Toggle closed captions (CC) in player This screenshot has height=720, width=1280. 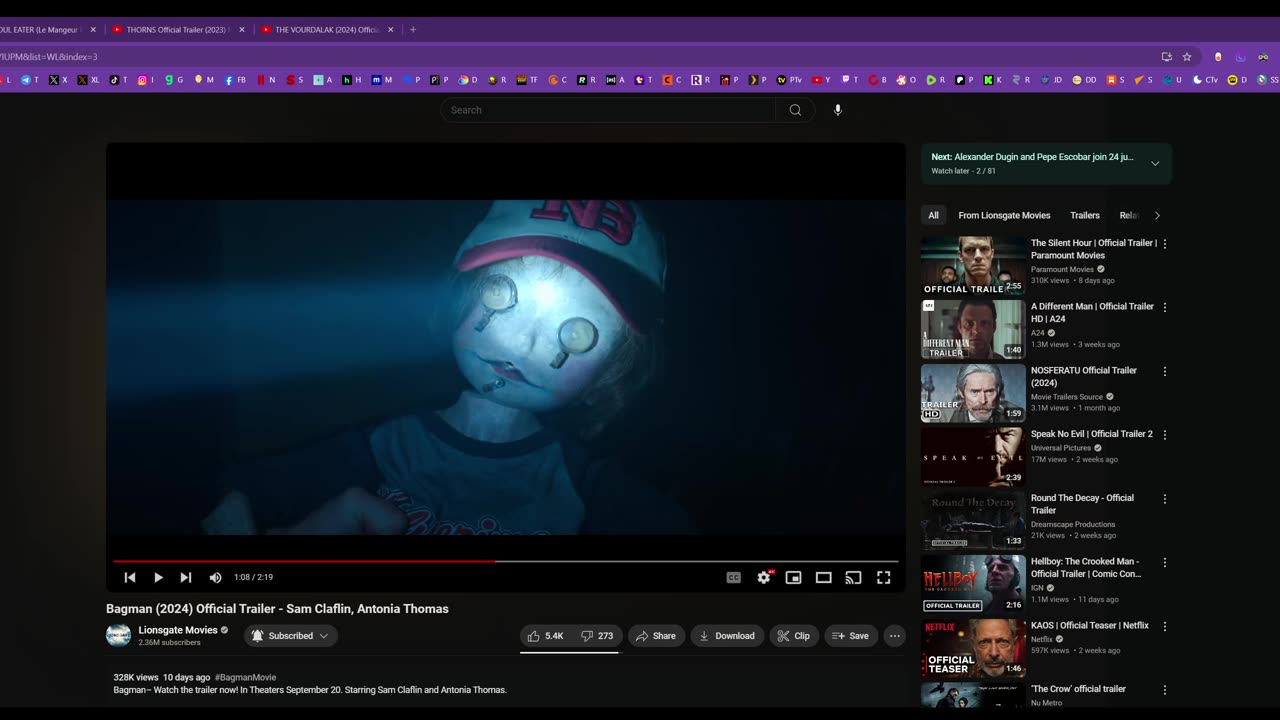(733, 577)
